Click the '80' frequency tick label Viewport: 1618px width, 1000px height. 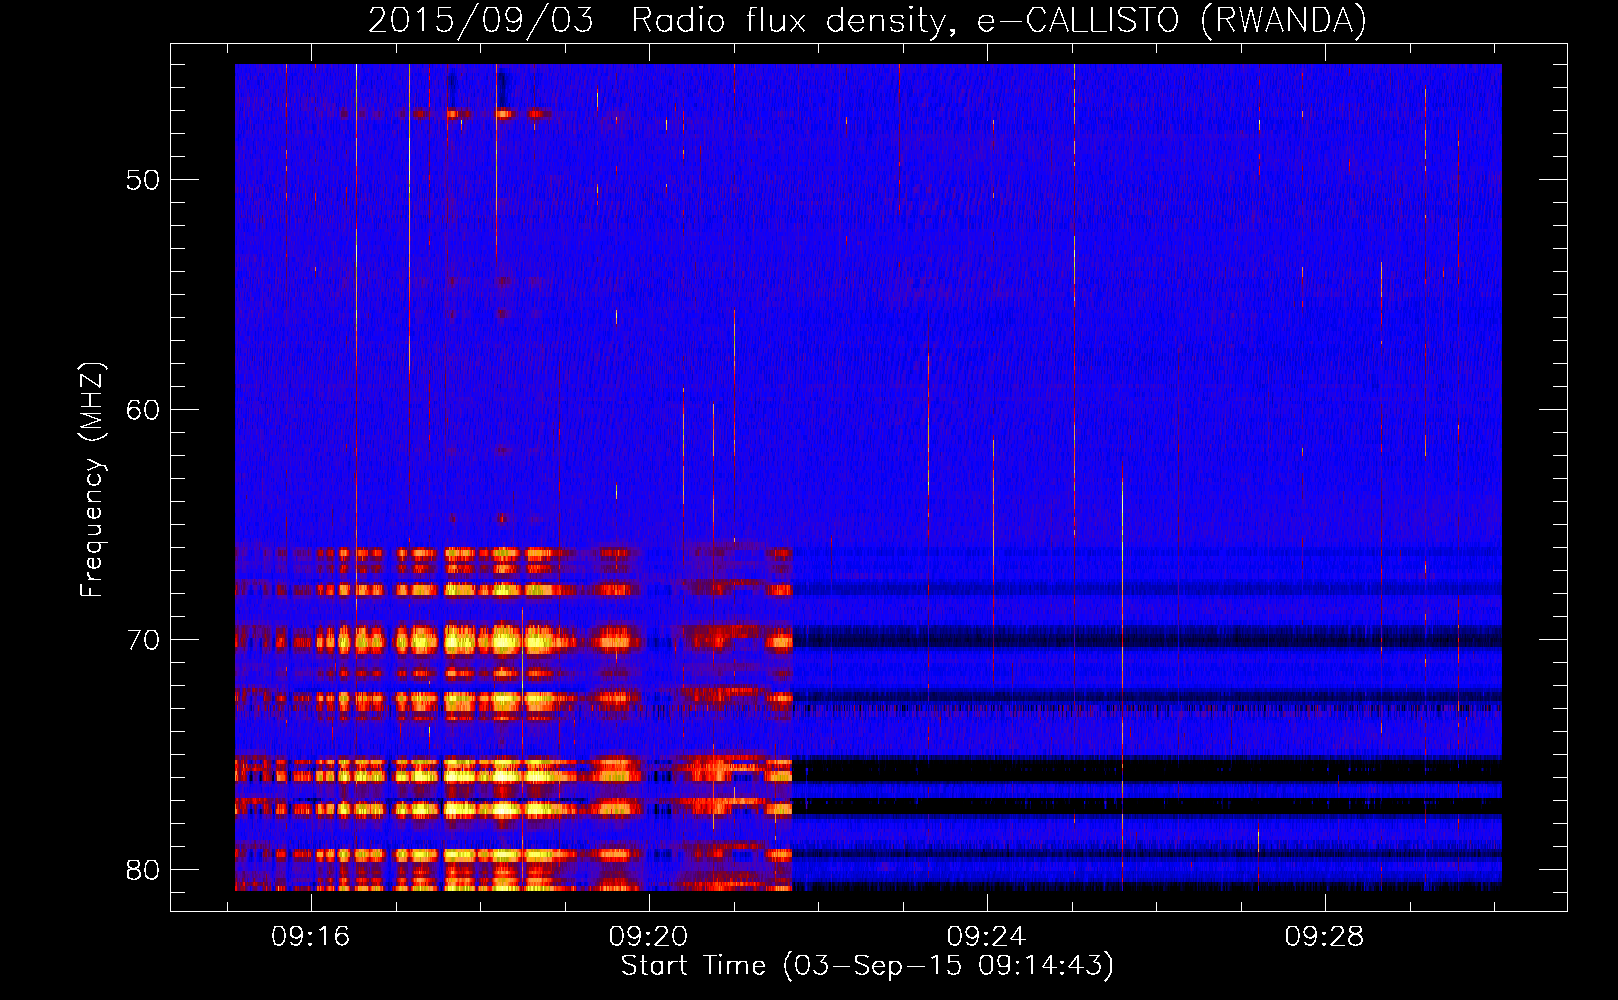143,870
